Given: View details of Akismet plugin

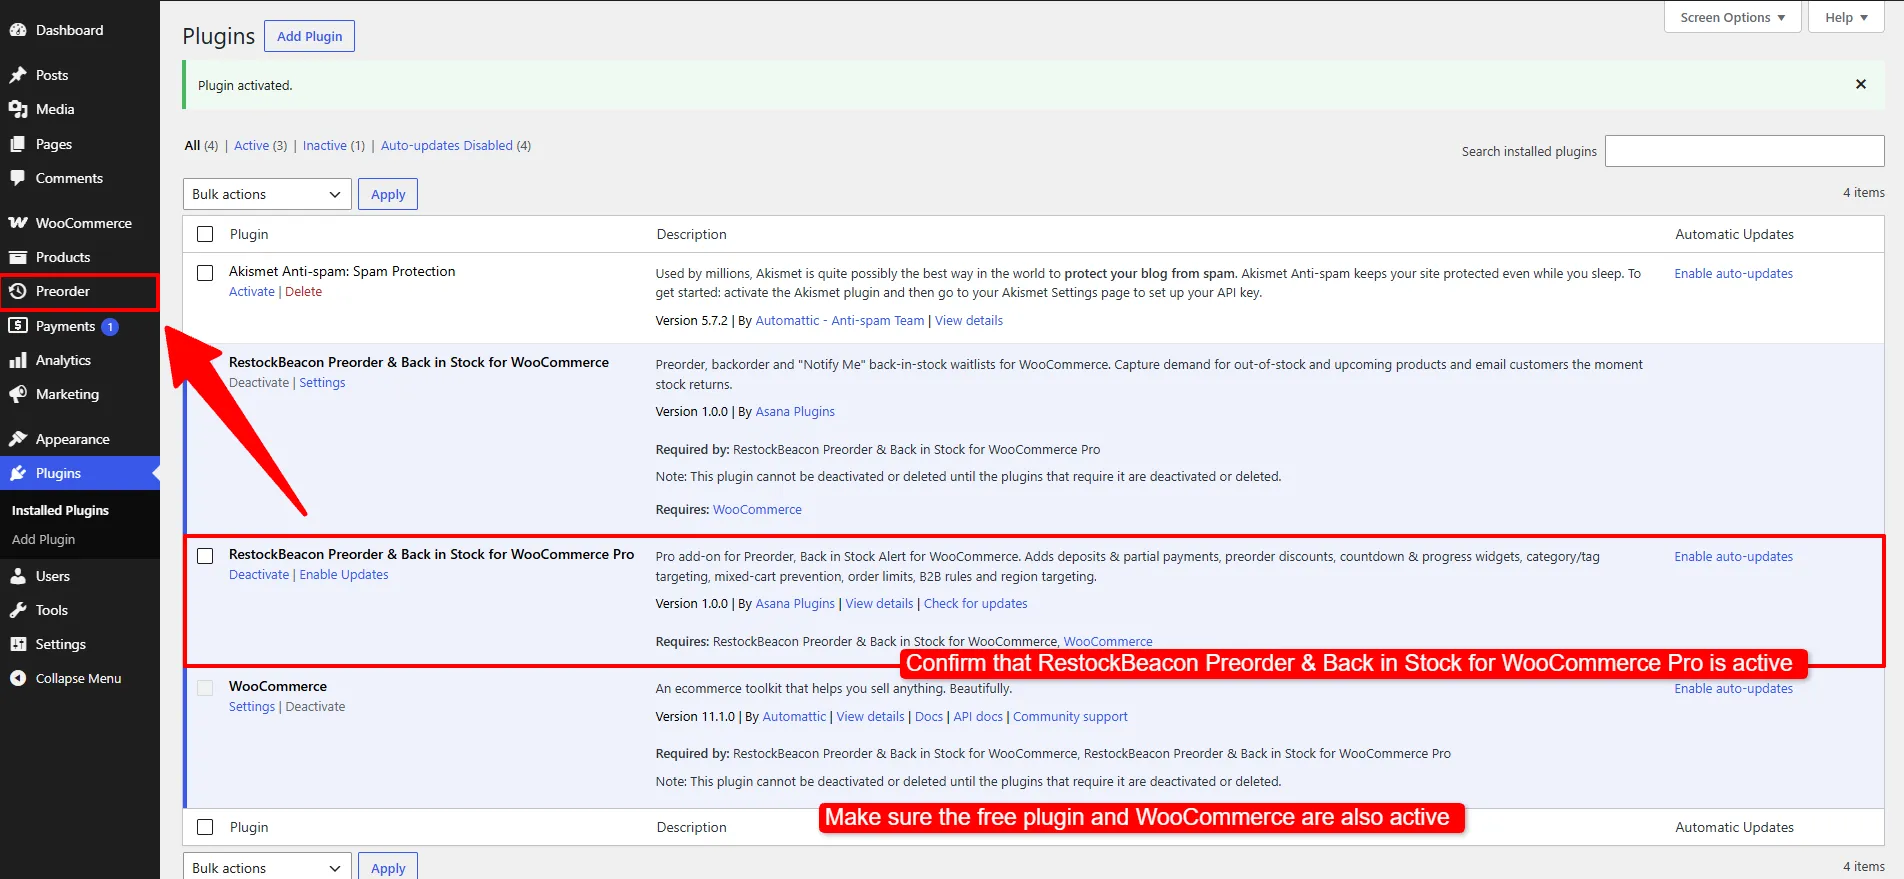Looking at the screenshot, I should click(968, 321).
